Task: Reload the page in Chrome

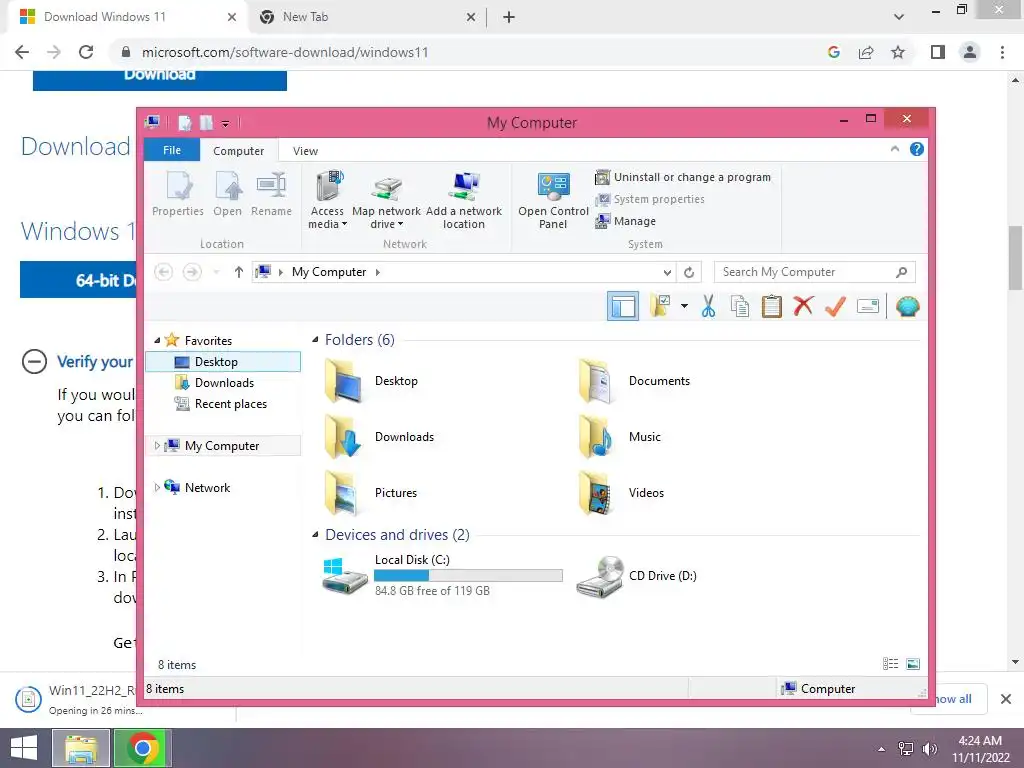Action: (86, 52)
